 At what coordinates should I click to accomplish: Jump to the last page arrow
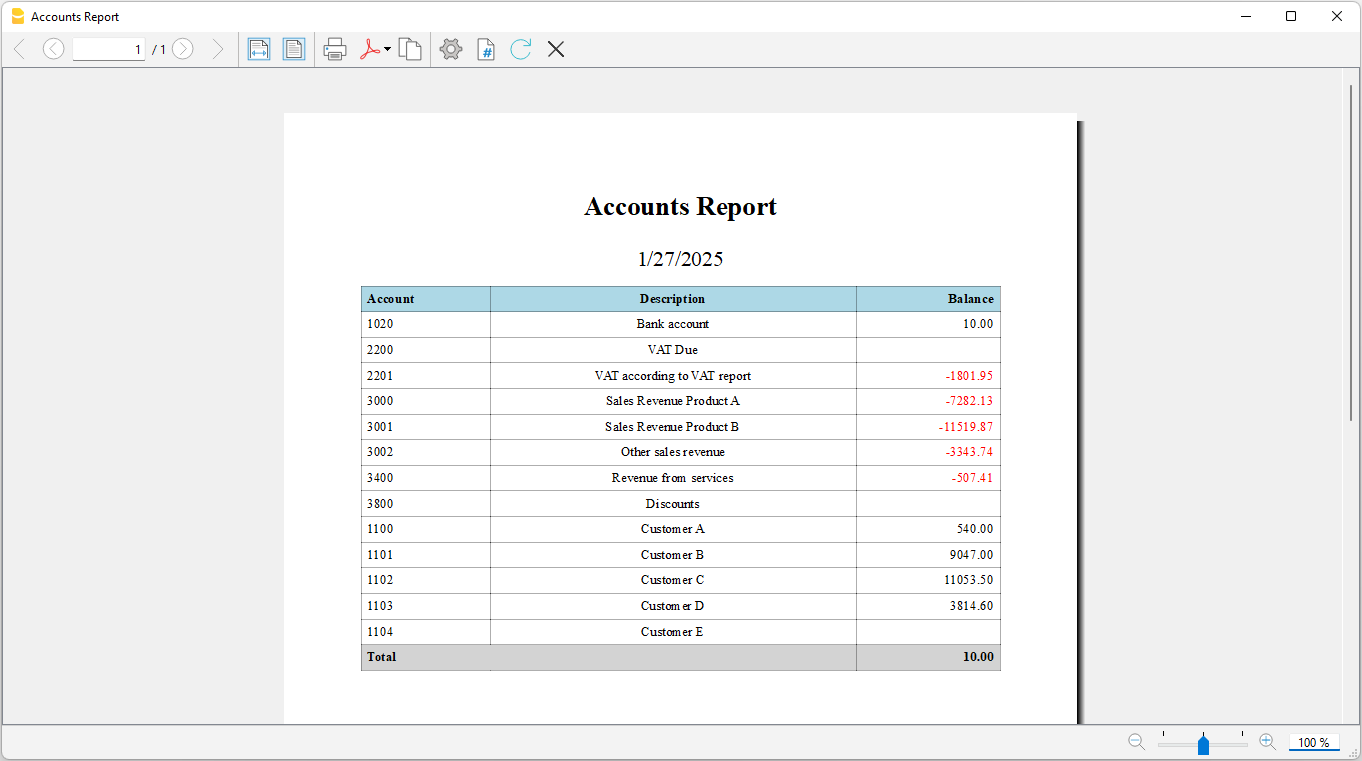click(218, 48)
